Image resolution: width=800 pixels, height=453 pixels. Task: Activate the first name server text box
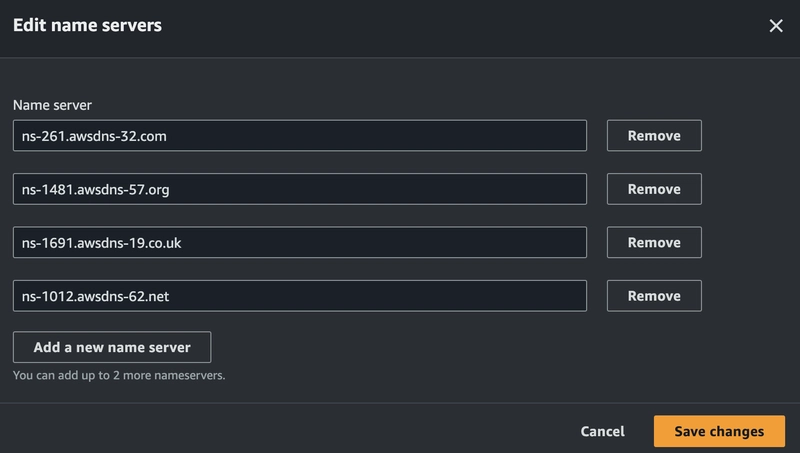(300, 136)
